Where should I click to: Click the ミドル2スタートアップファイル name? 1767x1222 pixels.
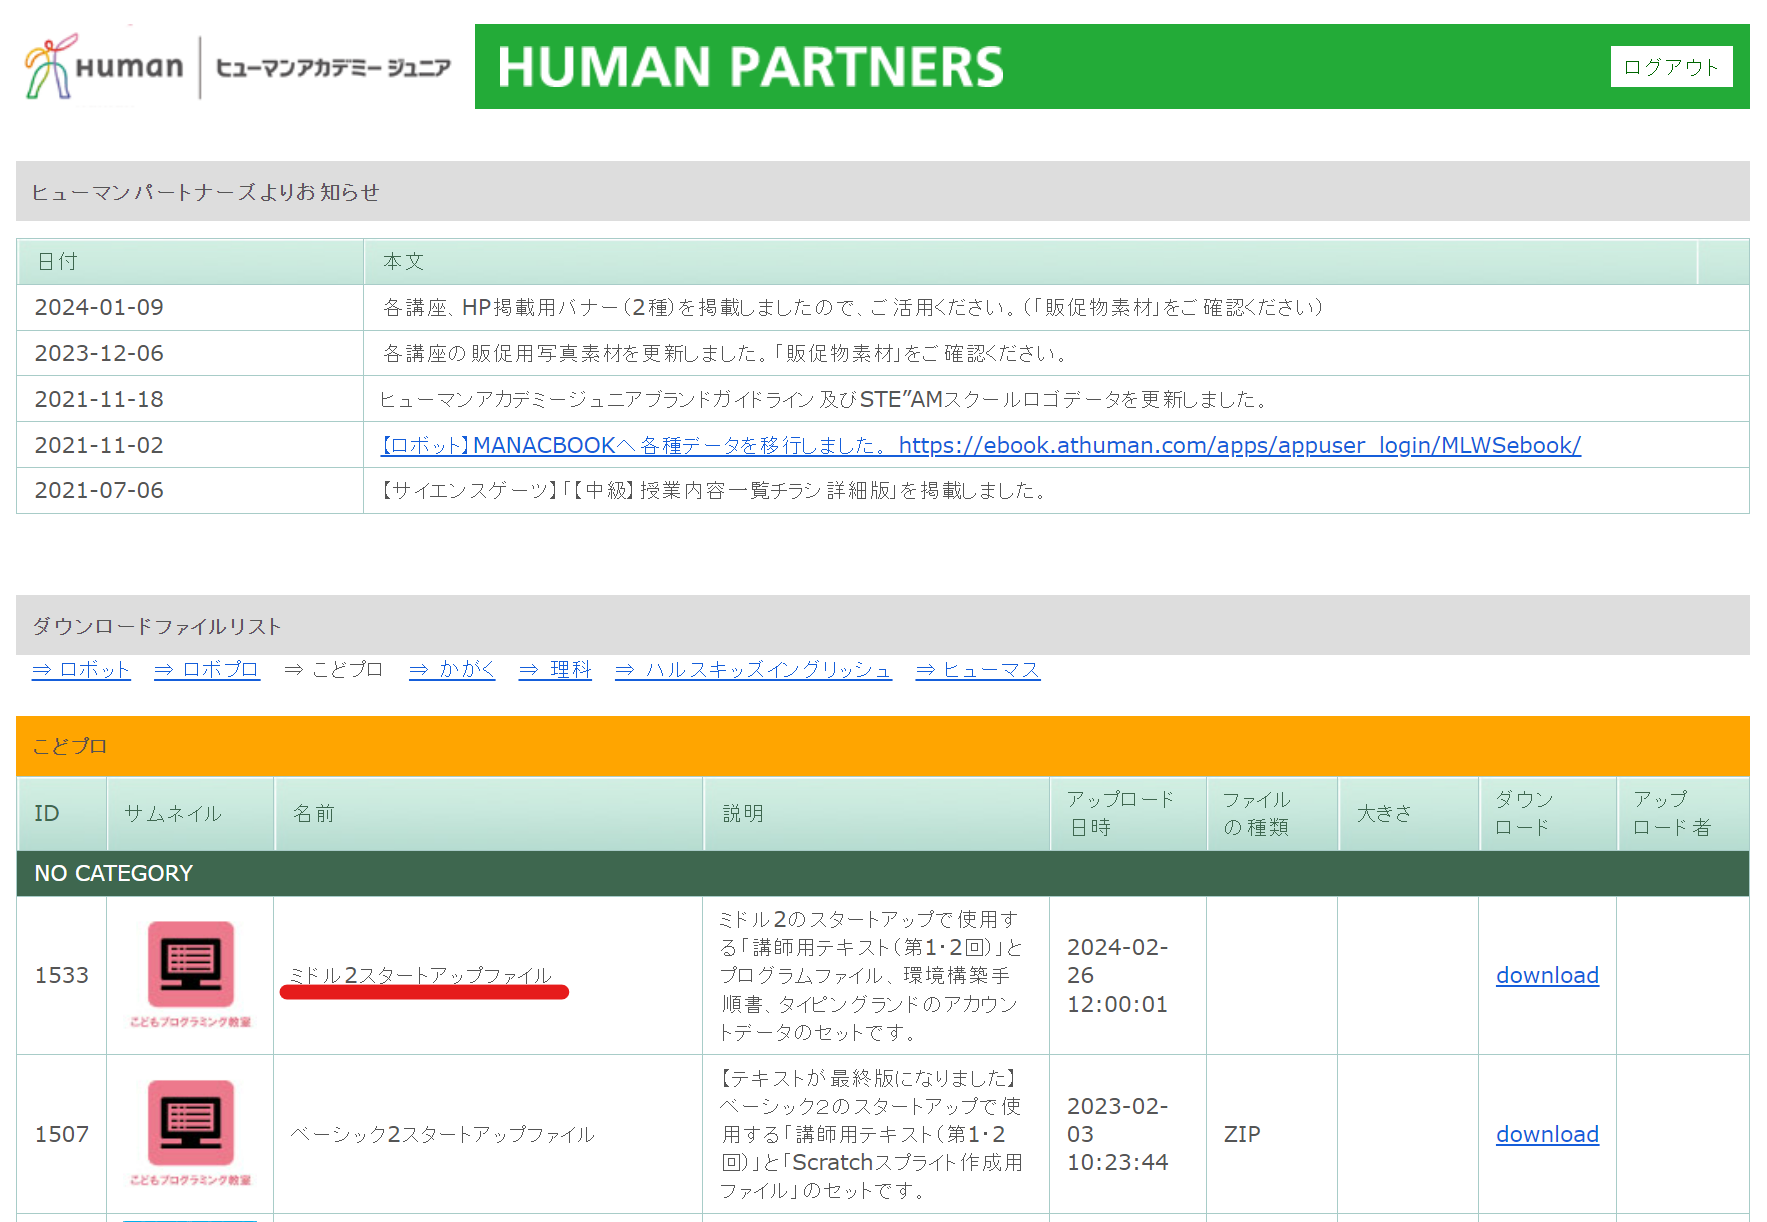(x=421, y=975)
